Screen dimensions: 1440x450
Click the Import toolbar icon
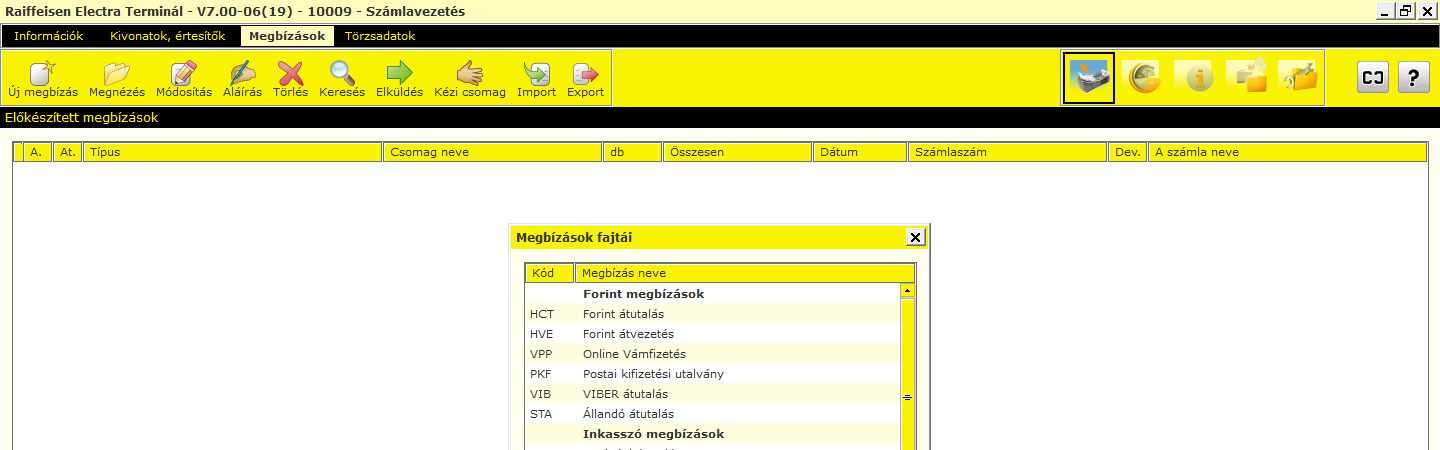tap(537, 79)
